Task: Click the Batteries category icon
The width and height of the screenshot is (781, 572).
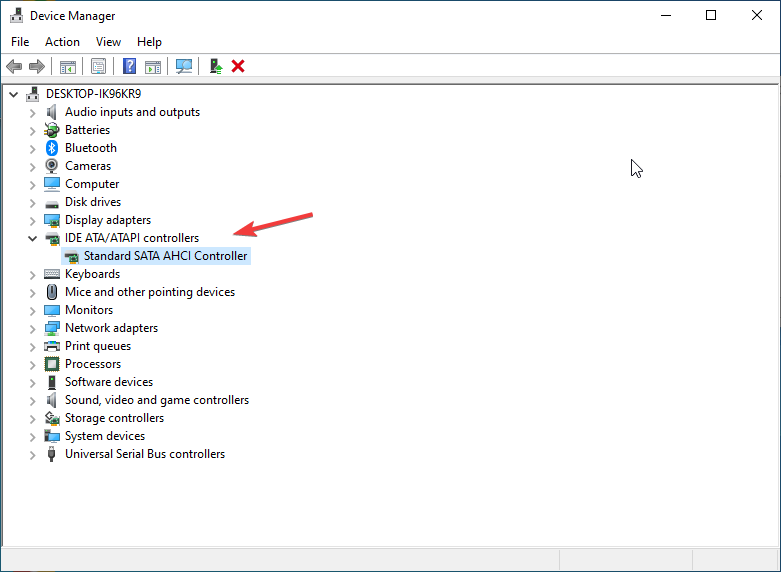Action: pyautogui.click(x=52, y=130)
